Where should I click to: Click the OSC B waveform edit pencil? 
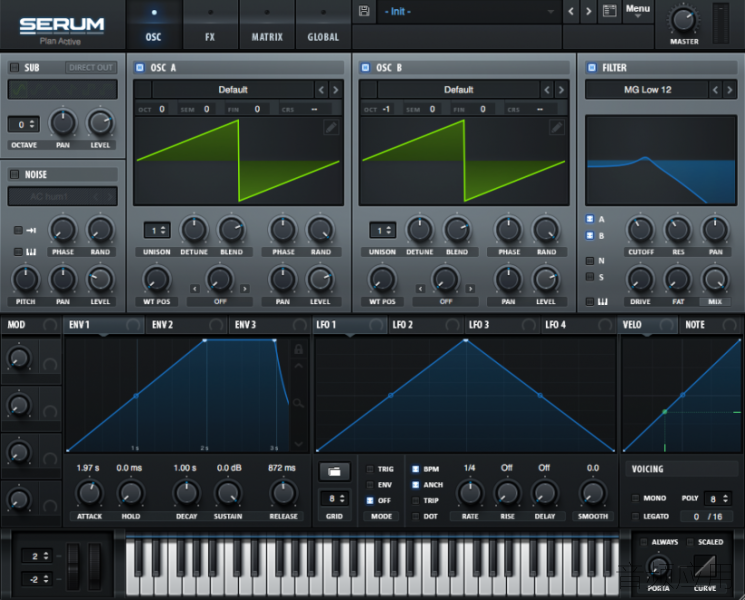(557, 127)
